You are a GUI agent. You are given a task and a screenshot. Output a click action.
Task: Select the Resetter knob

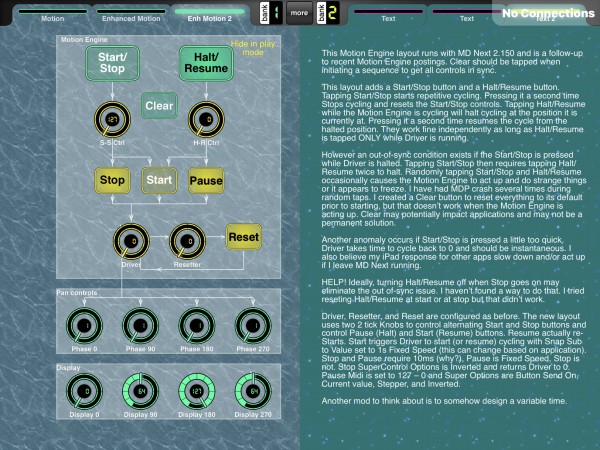click(x=188, y=241)
